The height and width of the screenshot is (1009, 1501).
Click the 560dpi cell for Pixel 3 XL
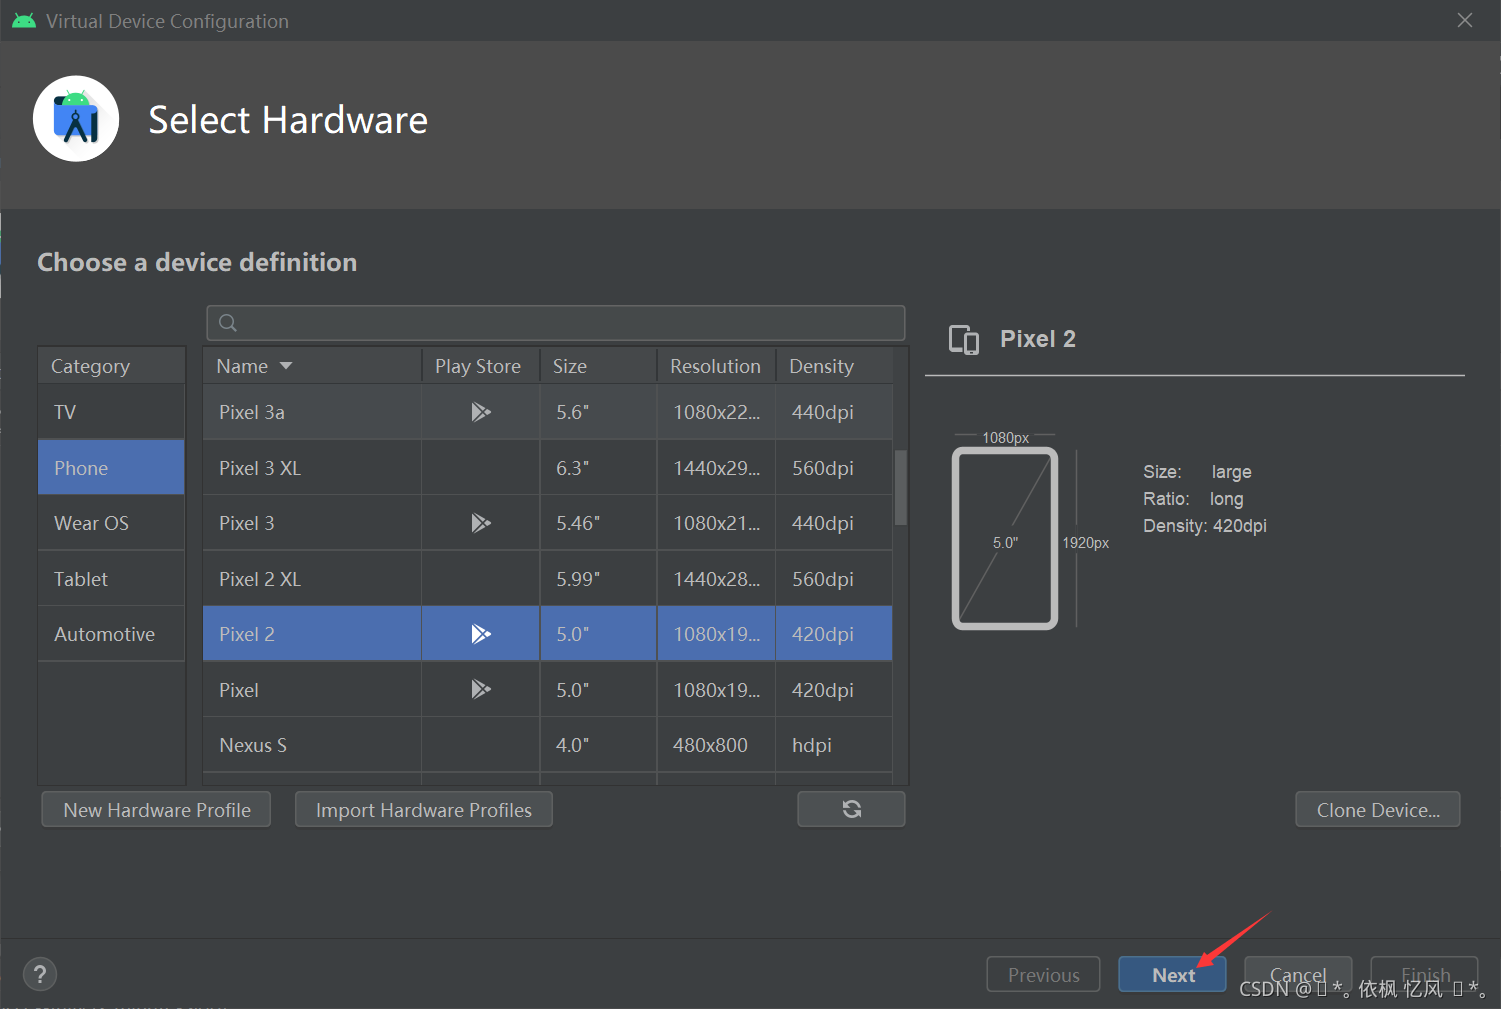834,468
